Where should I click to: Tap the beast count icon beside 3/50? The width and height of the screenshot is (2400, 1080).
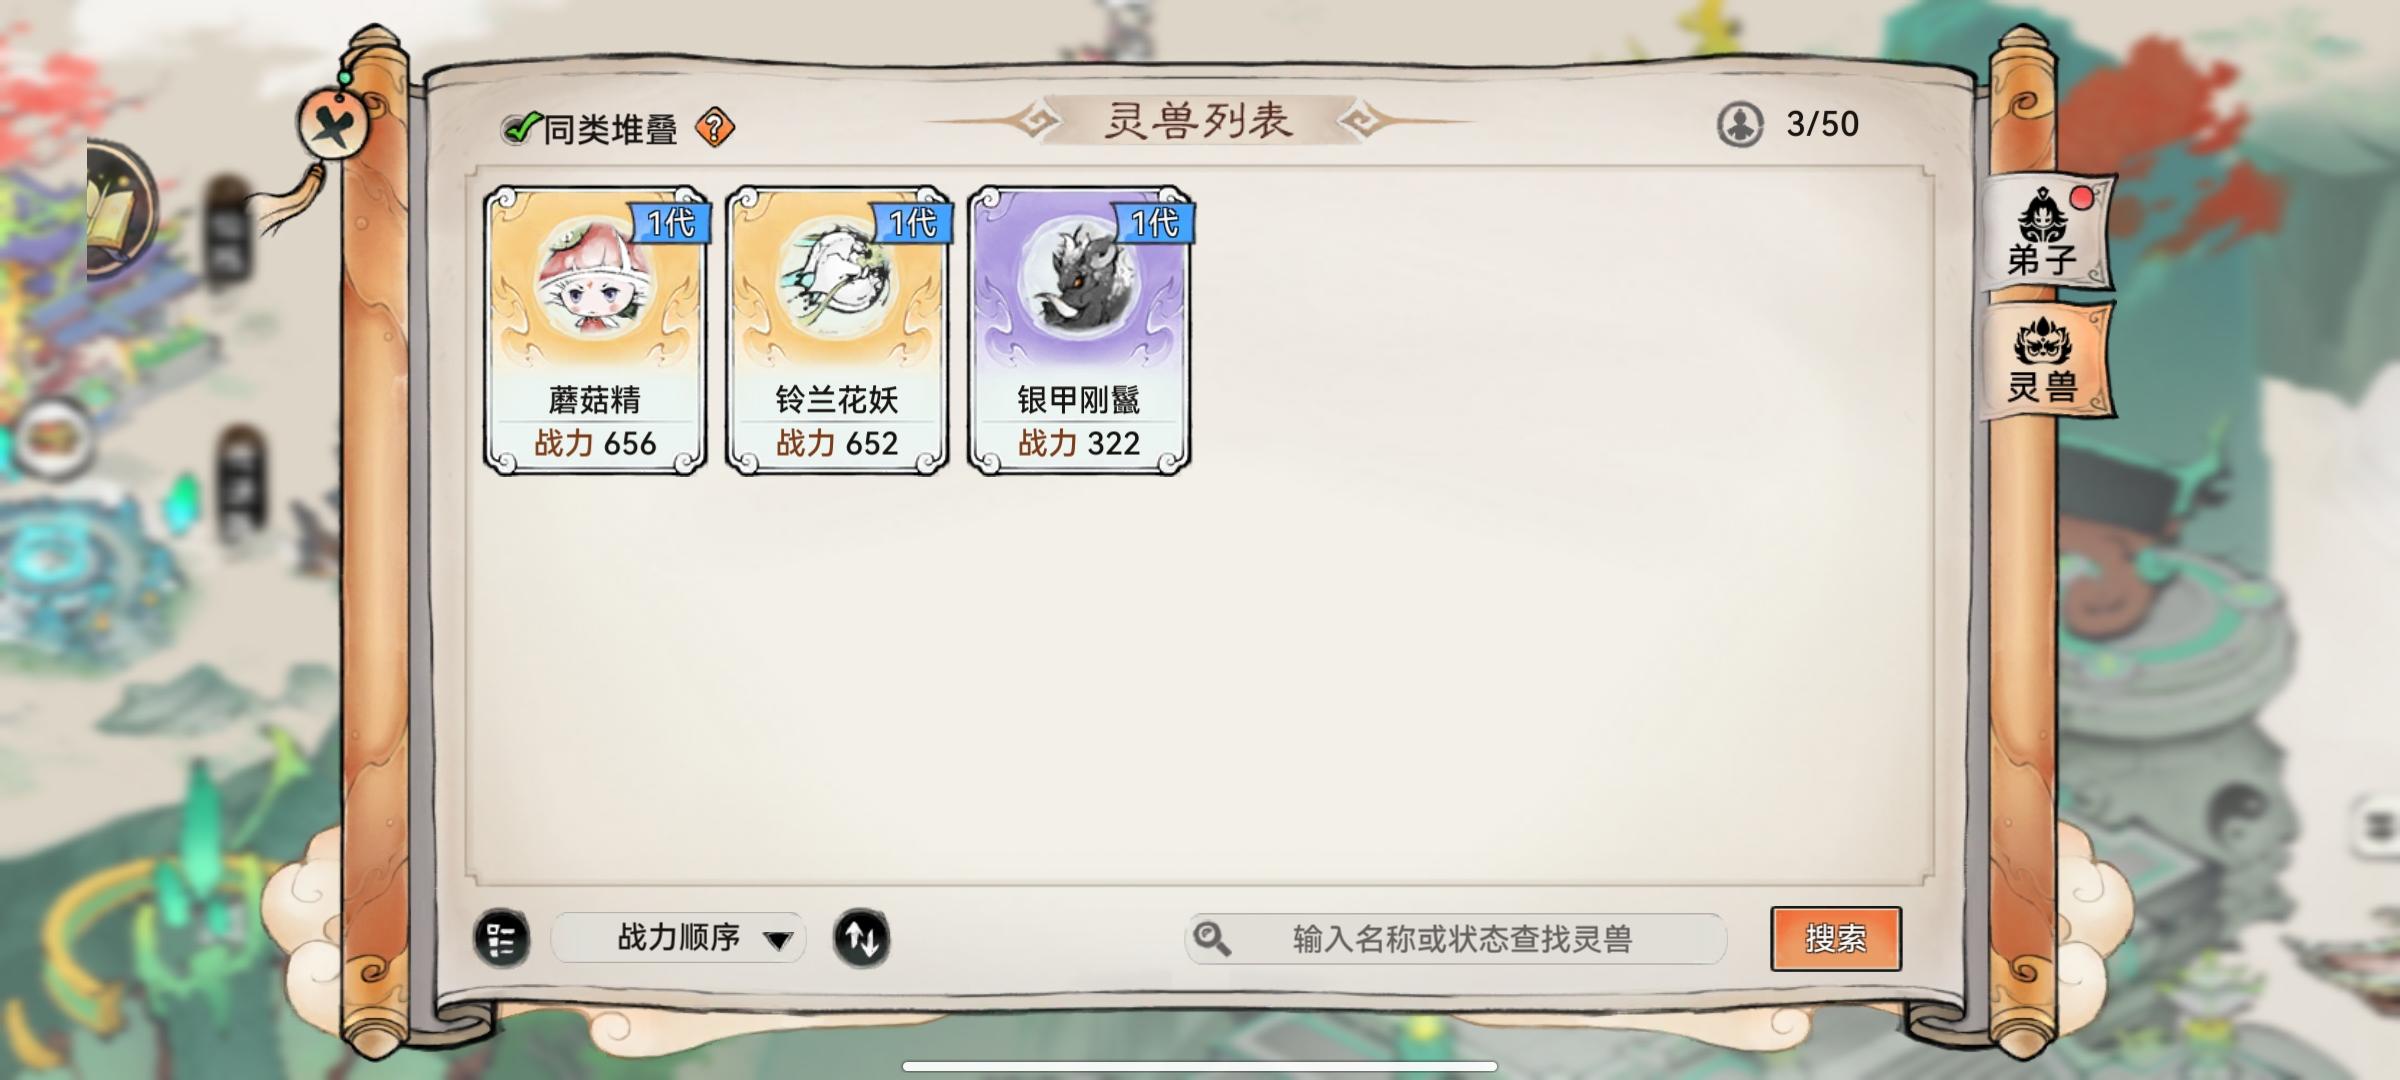1740,125
